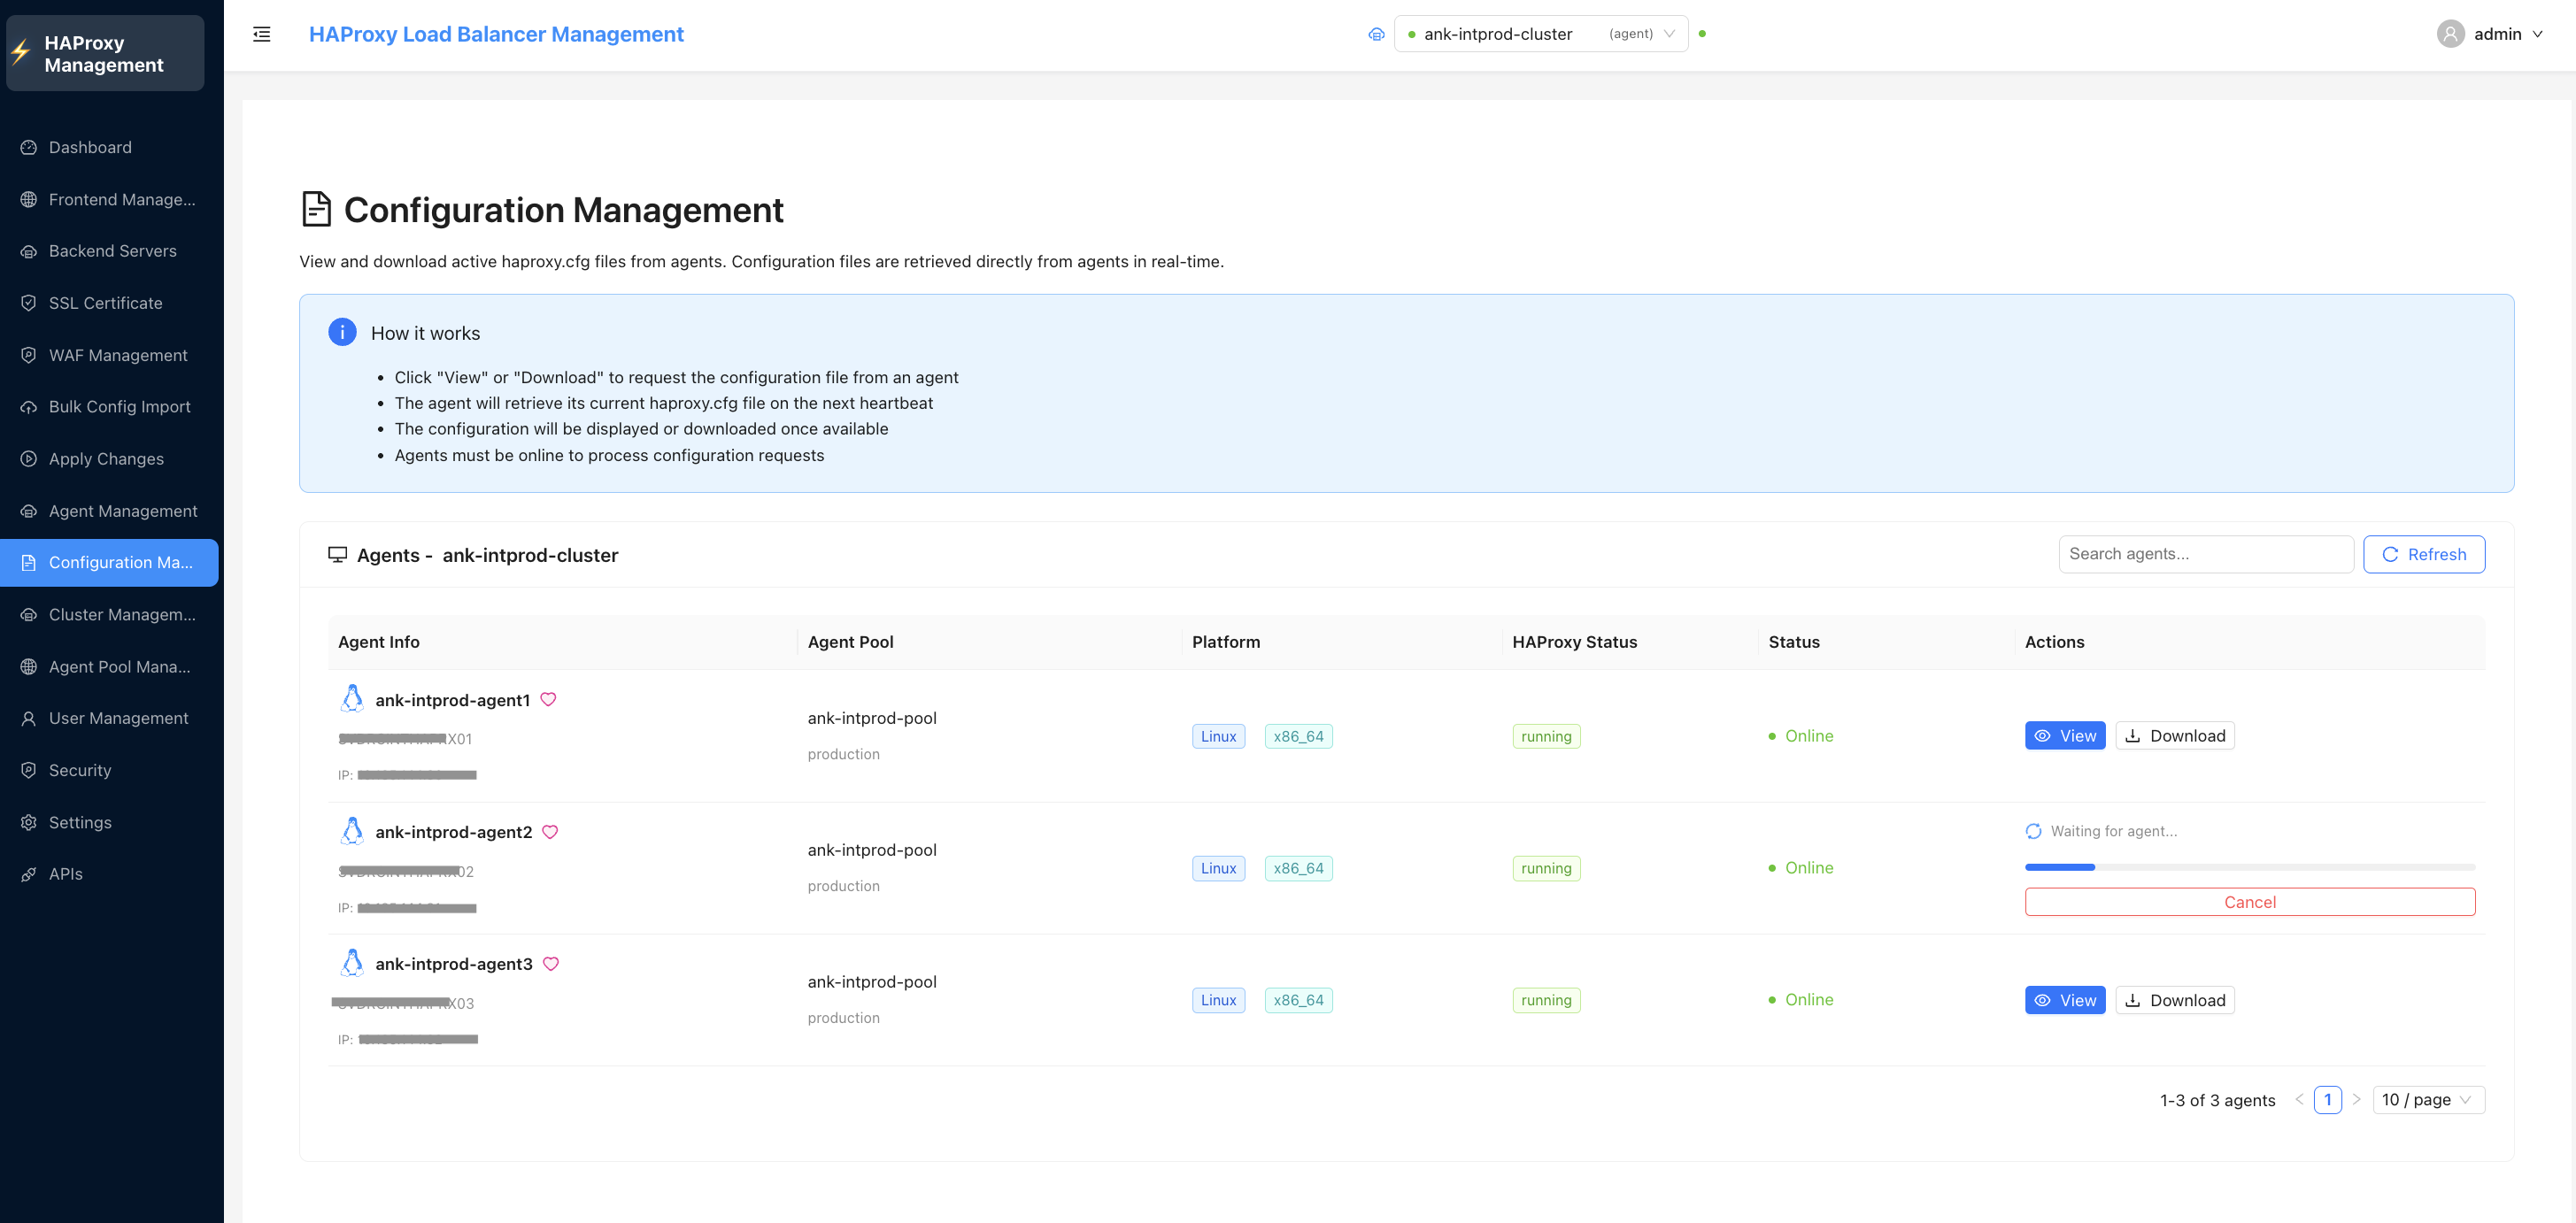Image resolution: width=2576 pixels, height=1223 pixels.
Task: Open Agent Pool Management in sidebar
Action: [110, 666]
